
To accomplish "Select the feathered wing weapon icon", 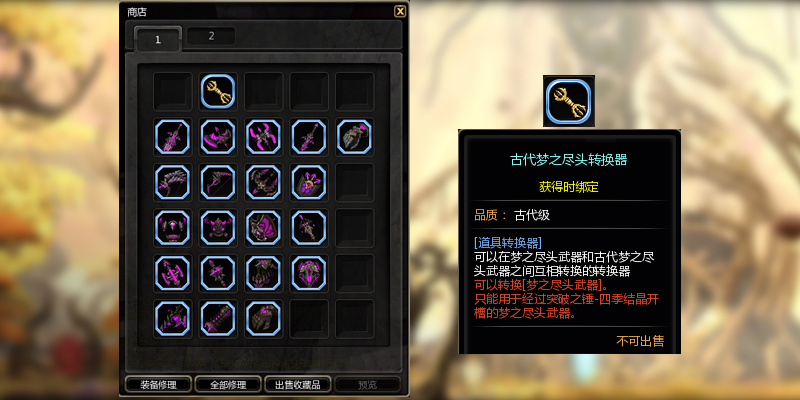I will (x=172, y=182).
